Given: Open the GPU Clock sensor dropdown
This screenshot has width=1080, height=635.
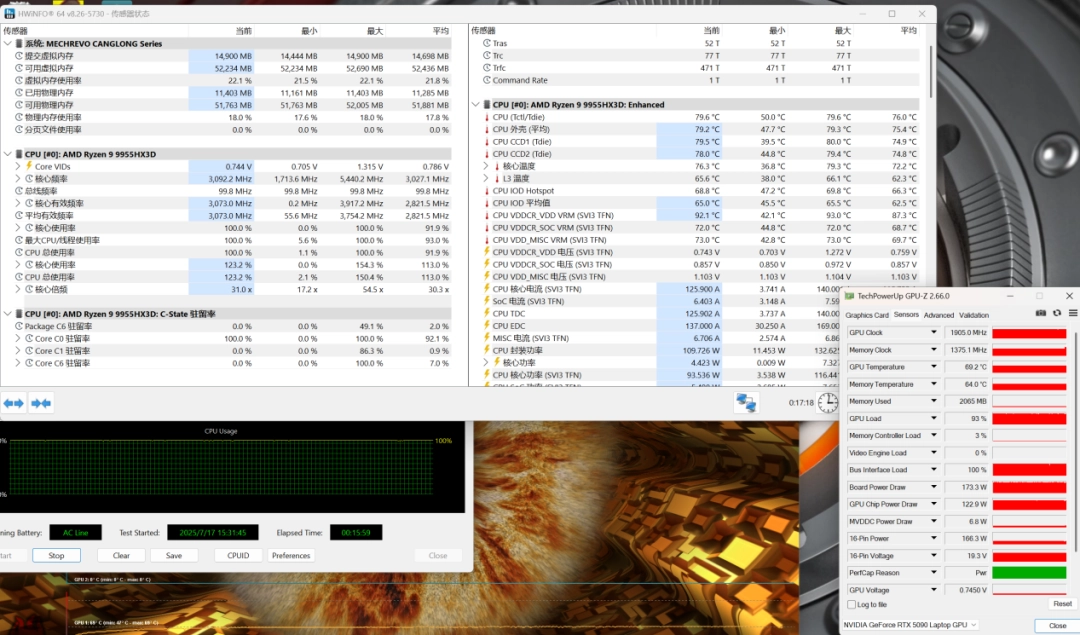Looking at the screenshot, I should [934, 332].
